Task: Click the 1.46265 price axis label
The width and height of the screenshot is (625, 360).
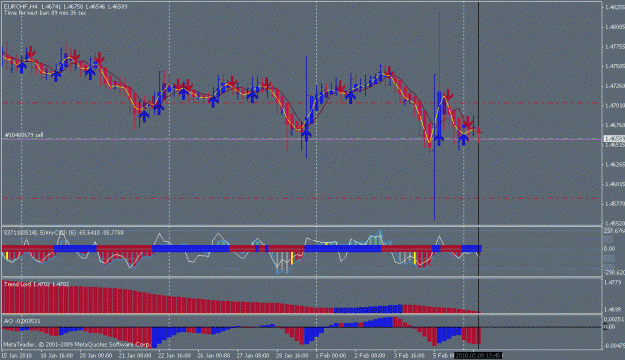Action: 615,164
